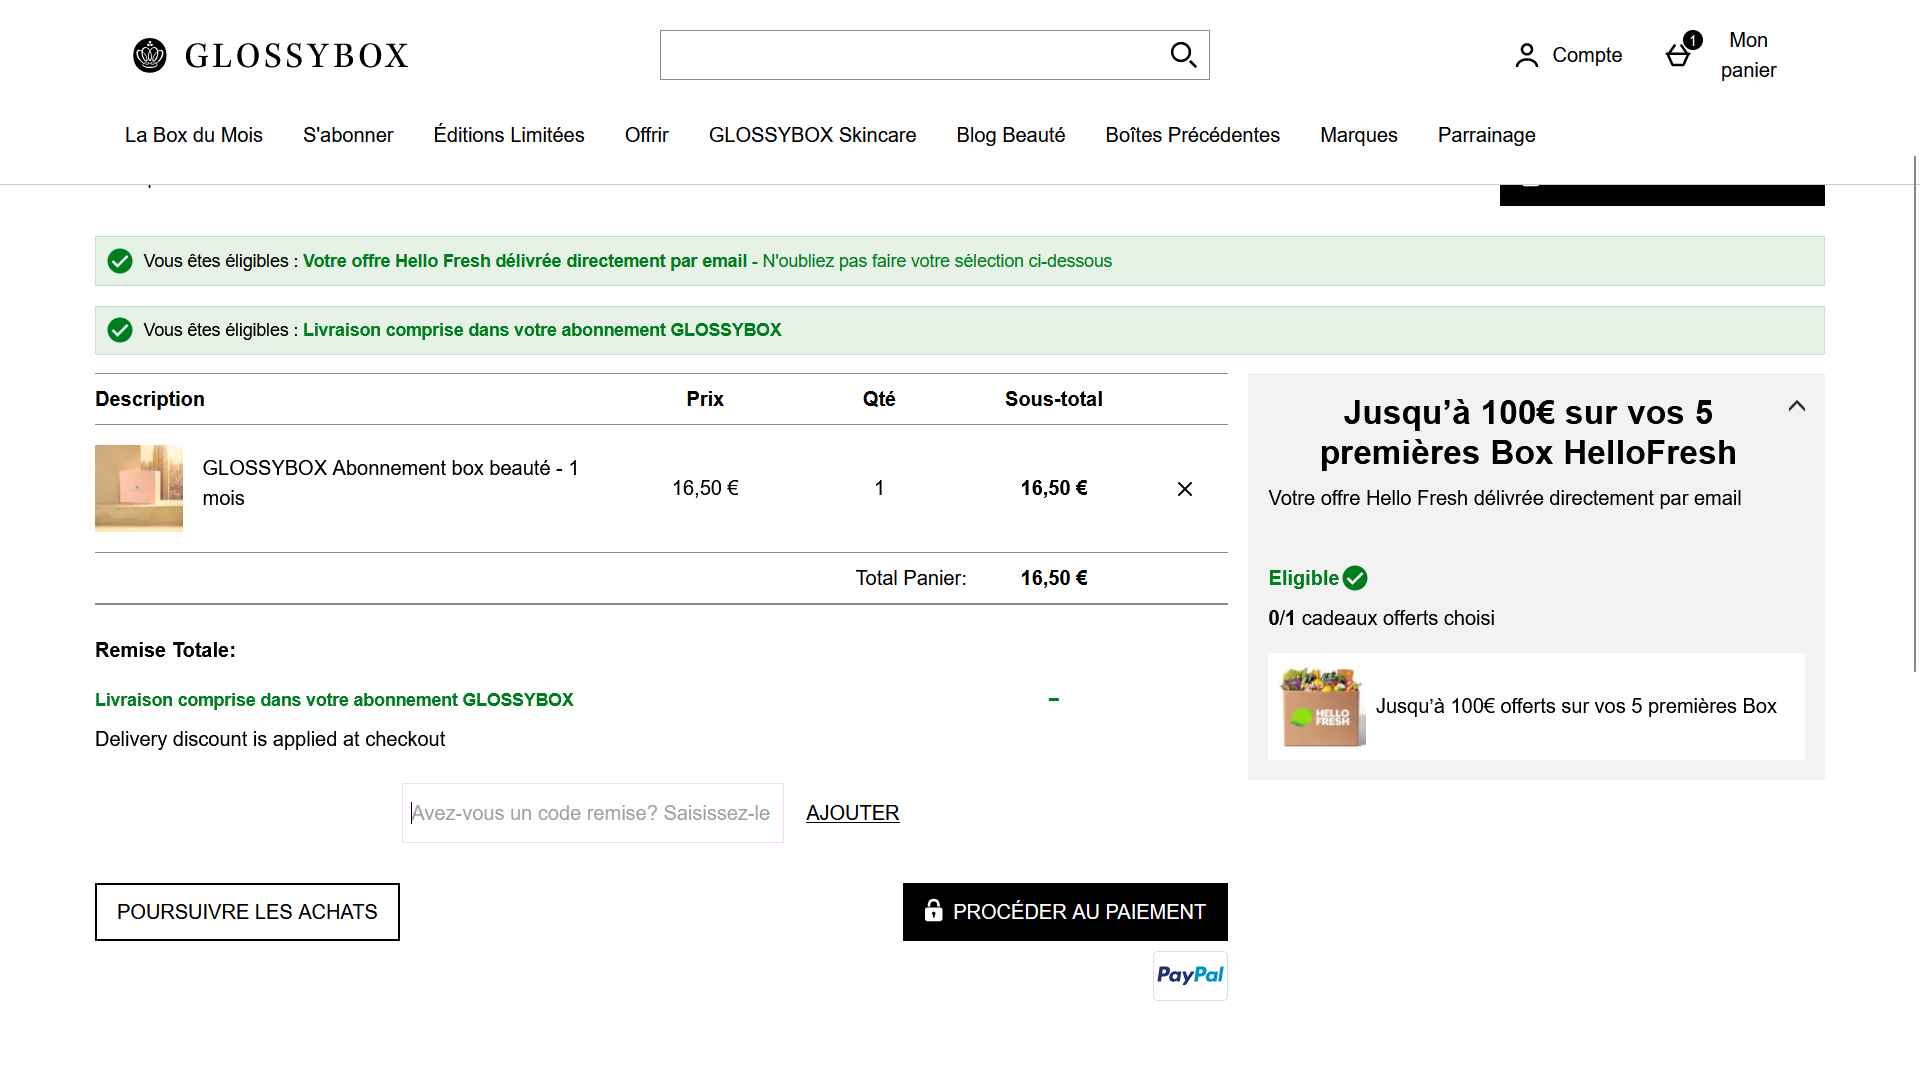The width and height of the screenshot is (1920, 1080).
Task: Open Parrainage page
Action: tap(1487, 135)
